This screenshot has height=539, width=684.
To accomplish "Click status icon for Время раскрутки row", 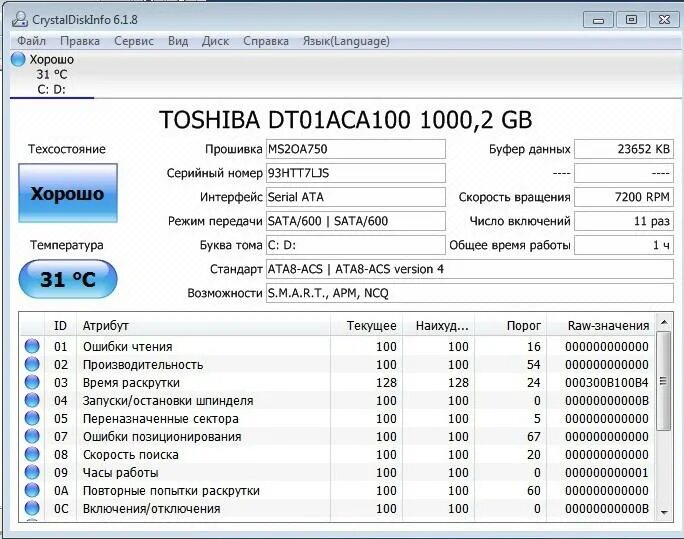I will [32, 382].
